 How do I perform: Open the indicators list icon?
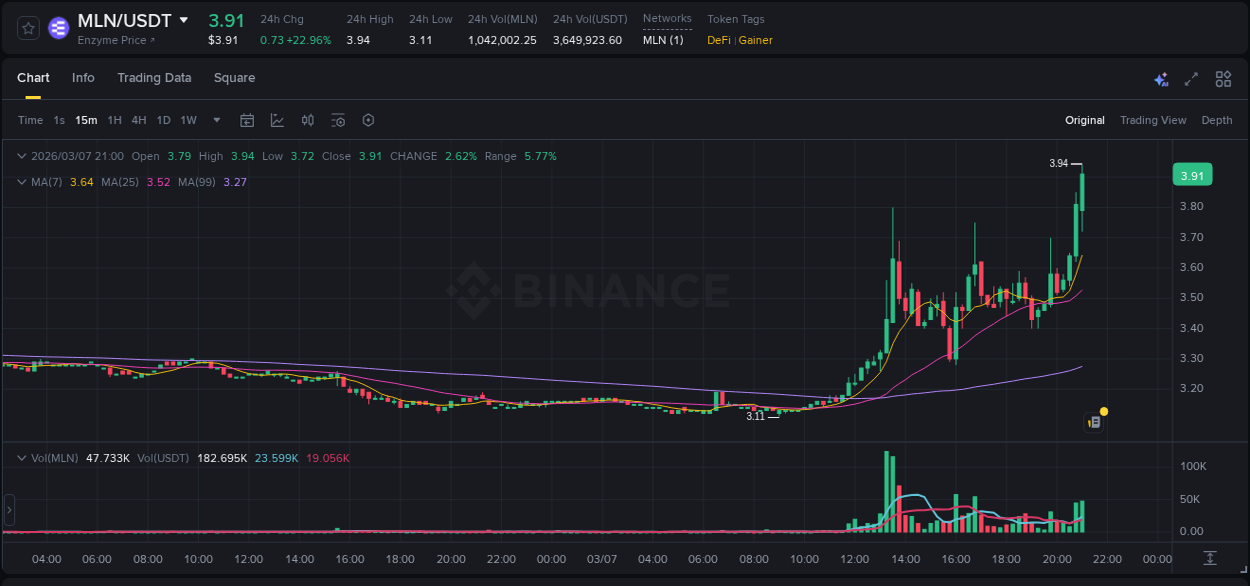point(338,120)
